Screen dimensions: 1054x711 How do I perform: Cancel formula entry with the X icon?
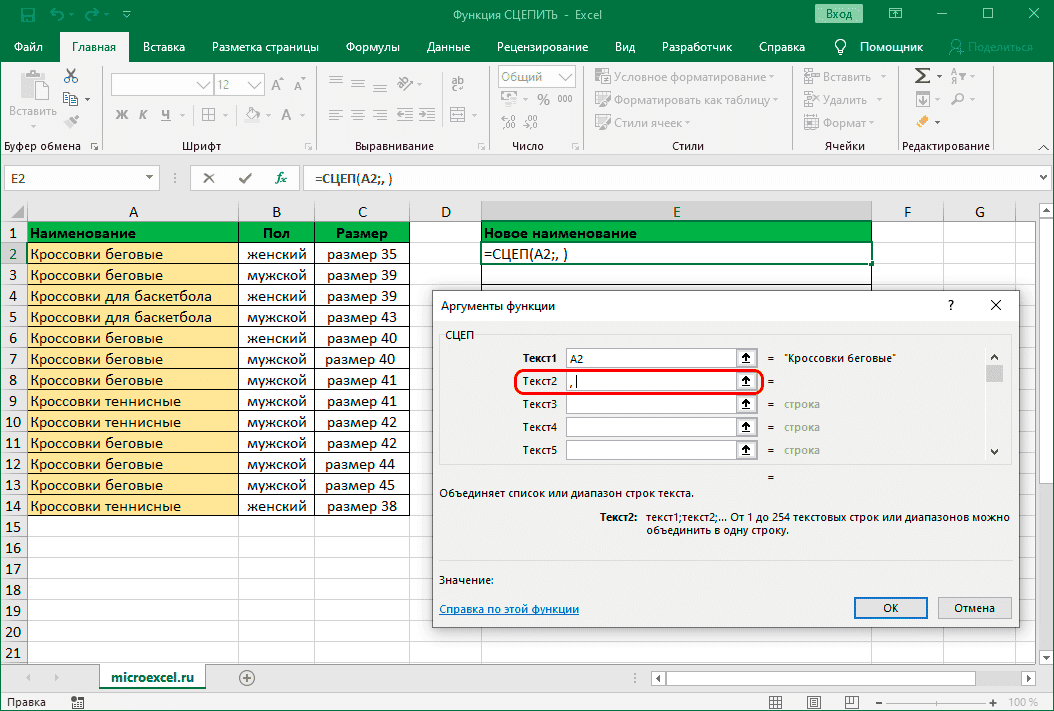(209, 178)
